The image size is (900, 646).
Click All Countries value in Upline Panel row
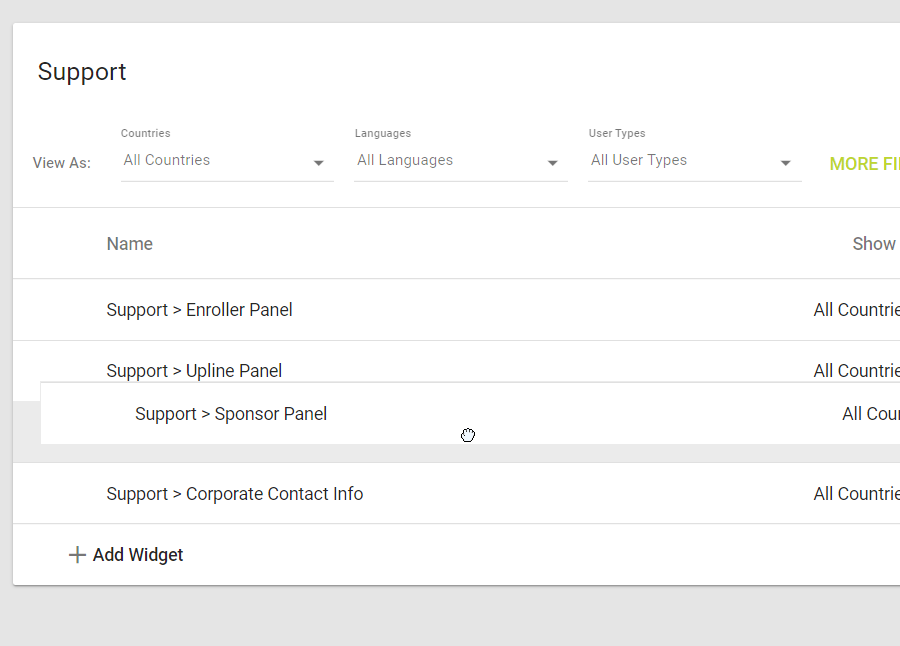pyautogui.click(x=857, y=370)
